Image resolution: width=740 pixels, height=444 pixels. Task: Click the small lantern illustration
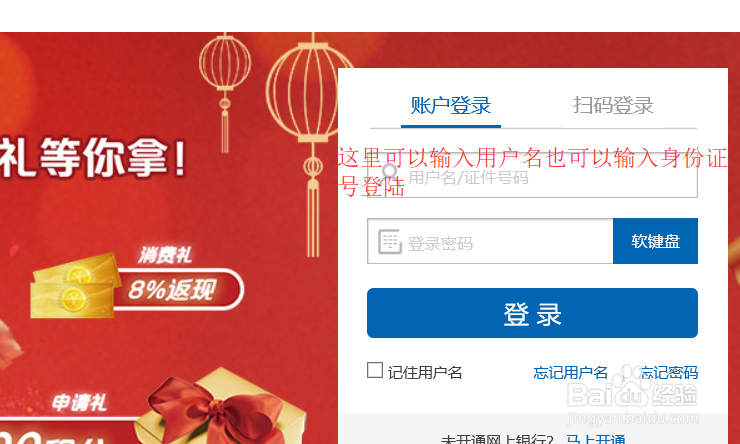(225, 92)
